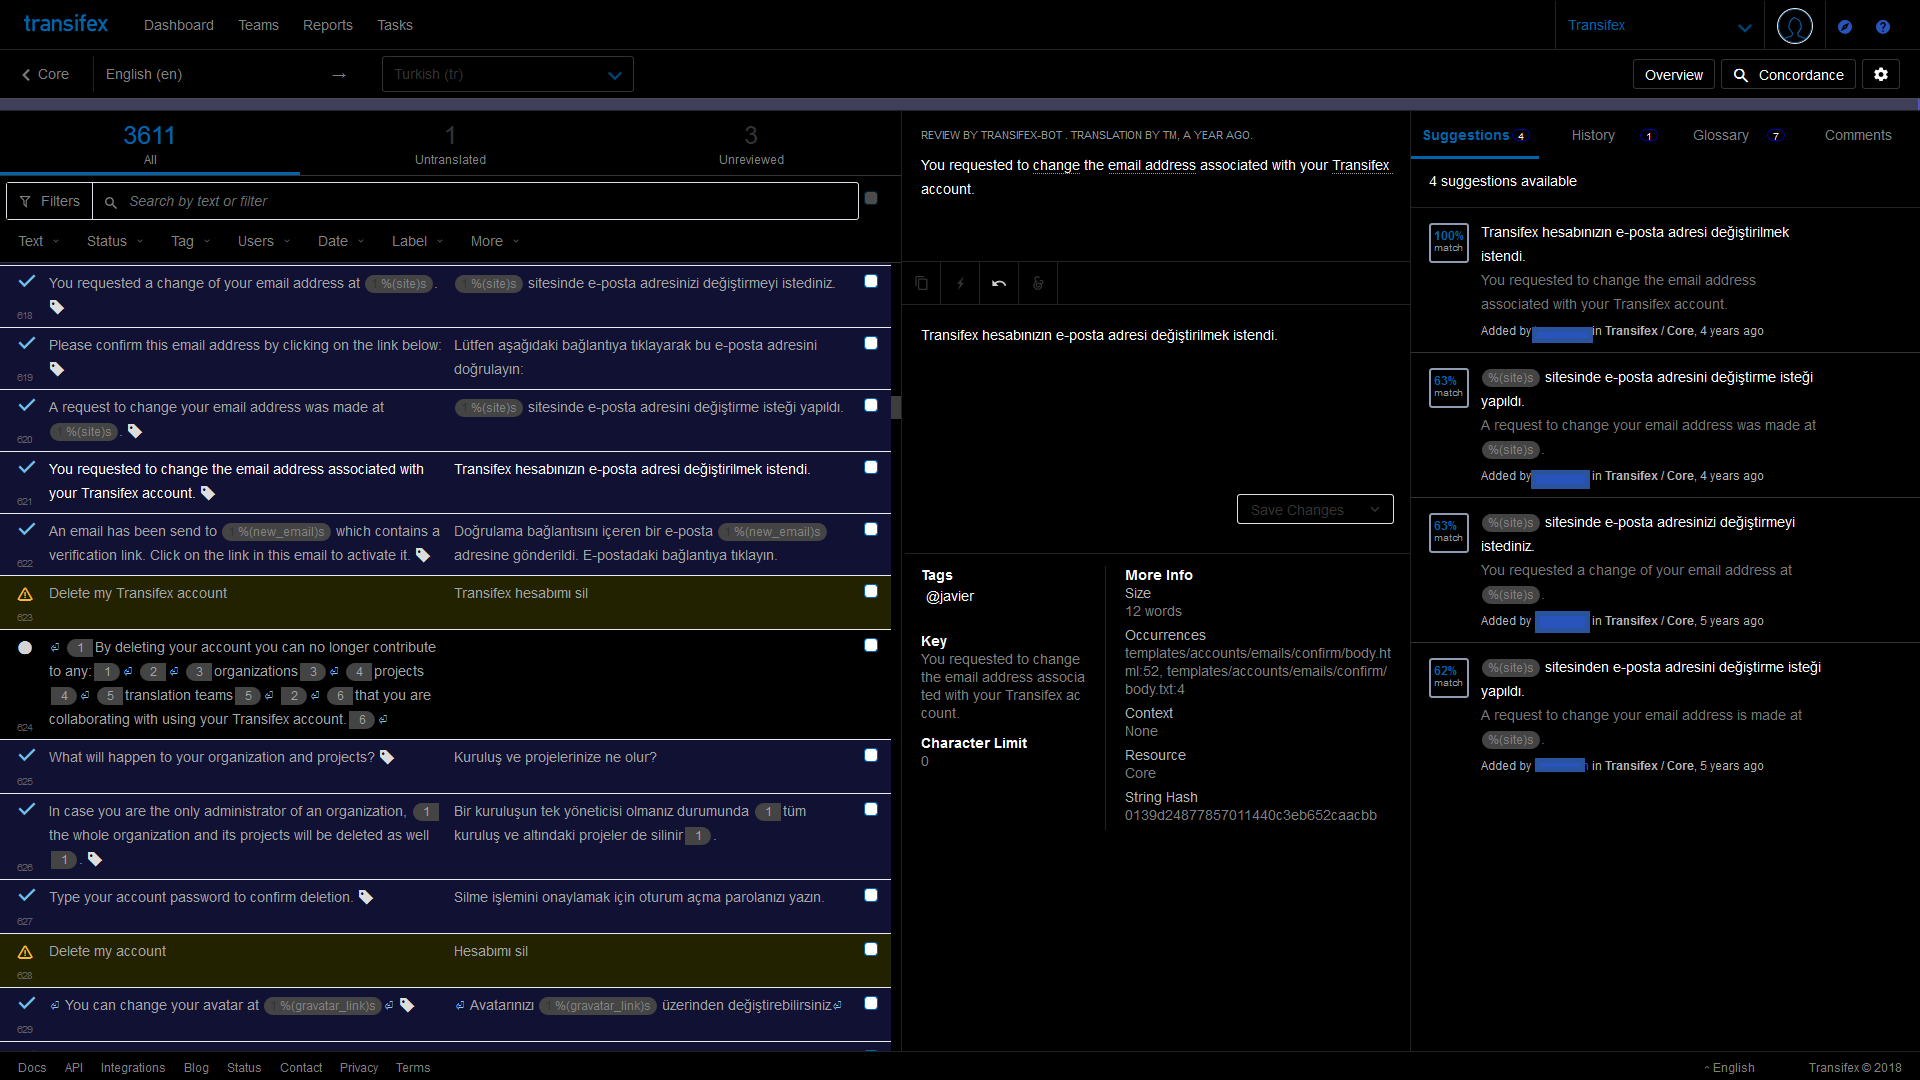Expand the Turkish (tr) language dropdown

[x=614, y=75]
